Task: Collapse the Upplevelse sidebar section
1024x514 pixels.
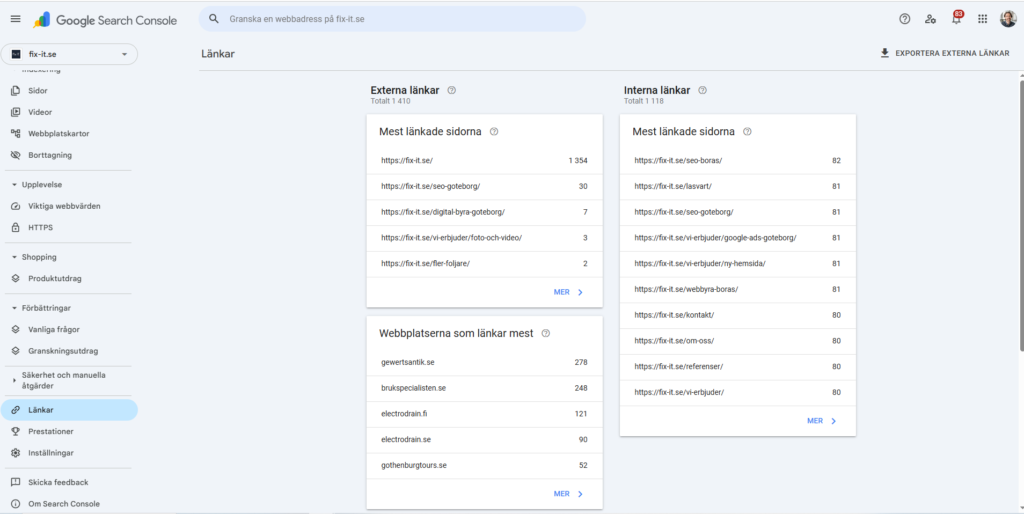Action: [x=14, y=185]
